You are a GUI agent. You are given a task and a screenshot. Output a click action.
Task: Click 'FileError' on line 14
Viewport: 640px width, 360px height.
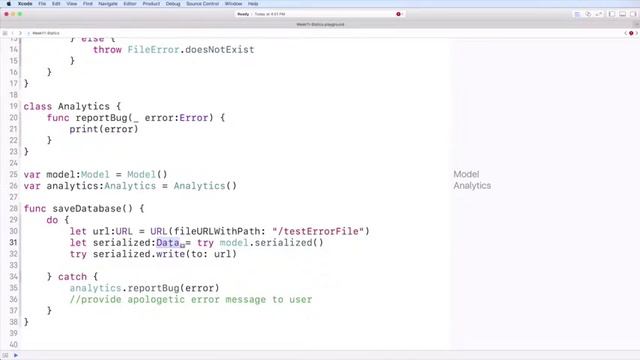tap(153, 50)
